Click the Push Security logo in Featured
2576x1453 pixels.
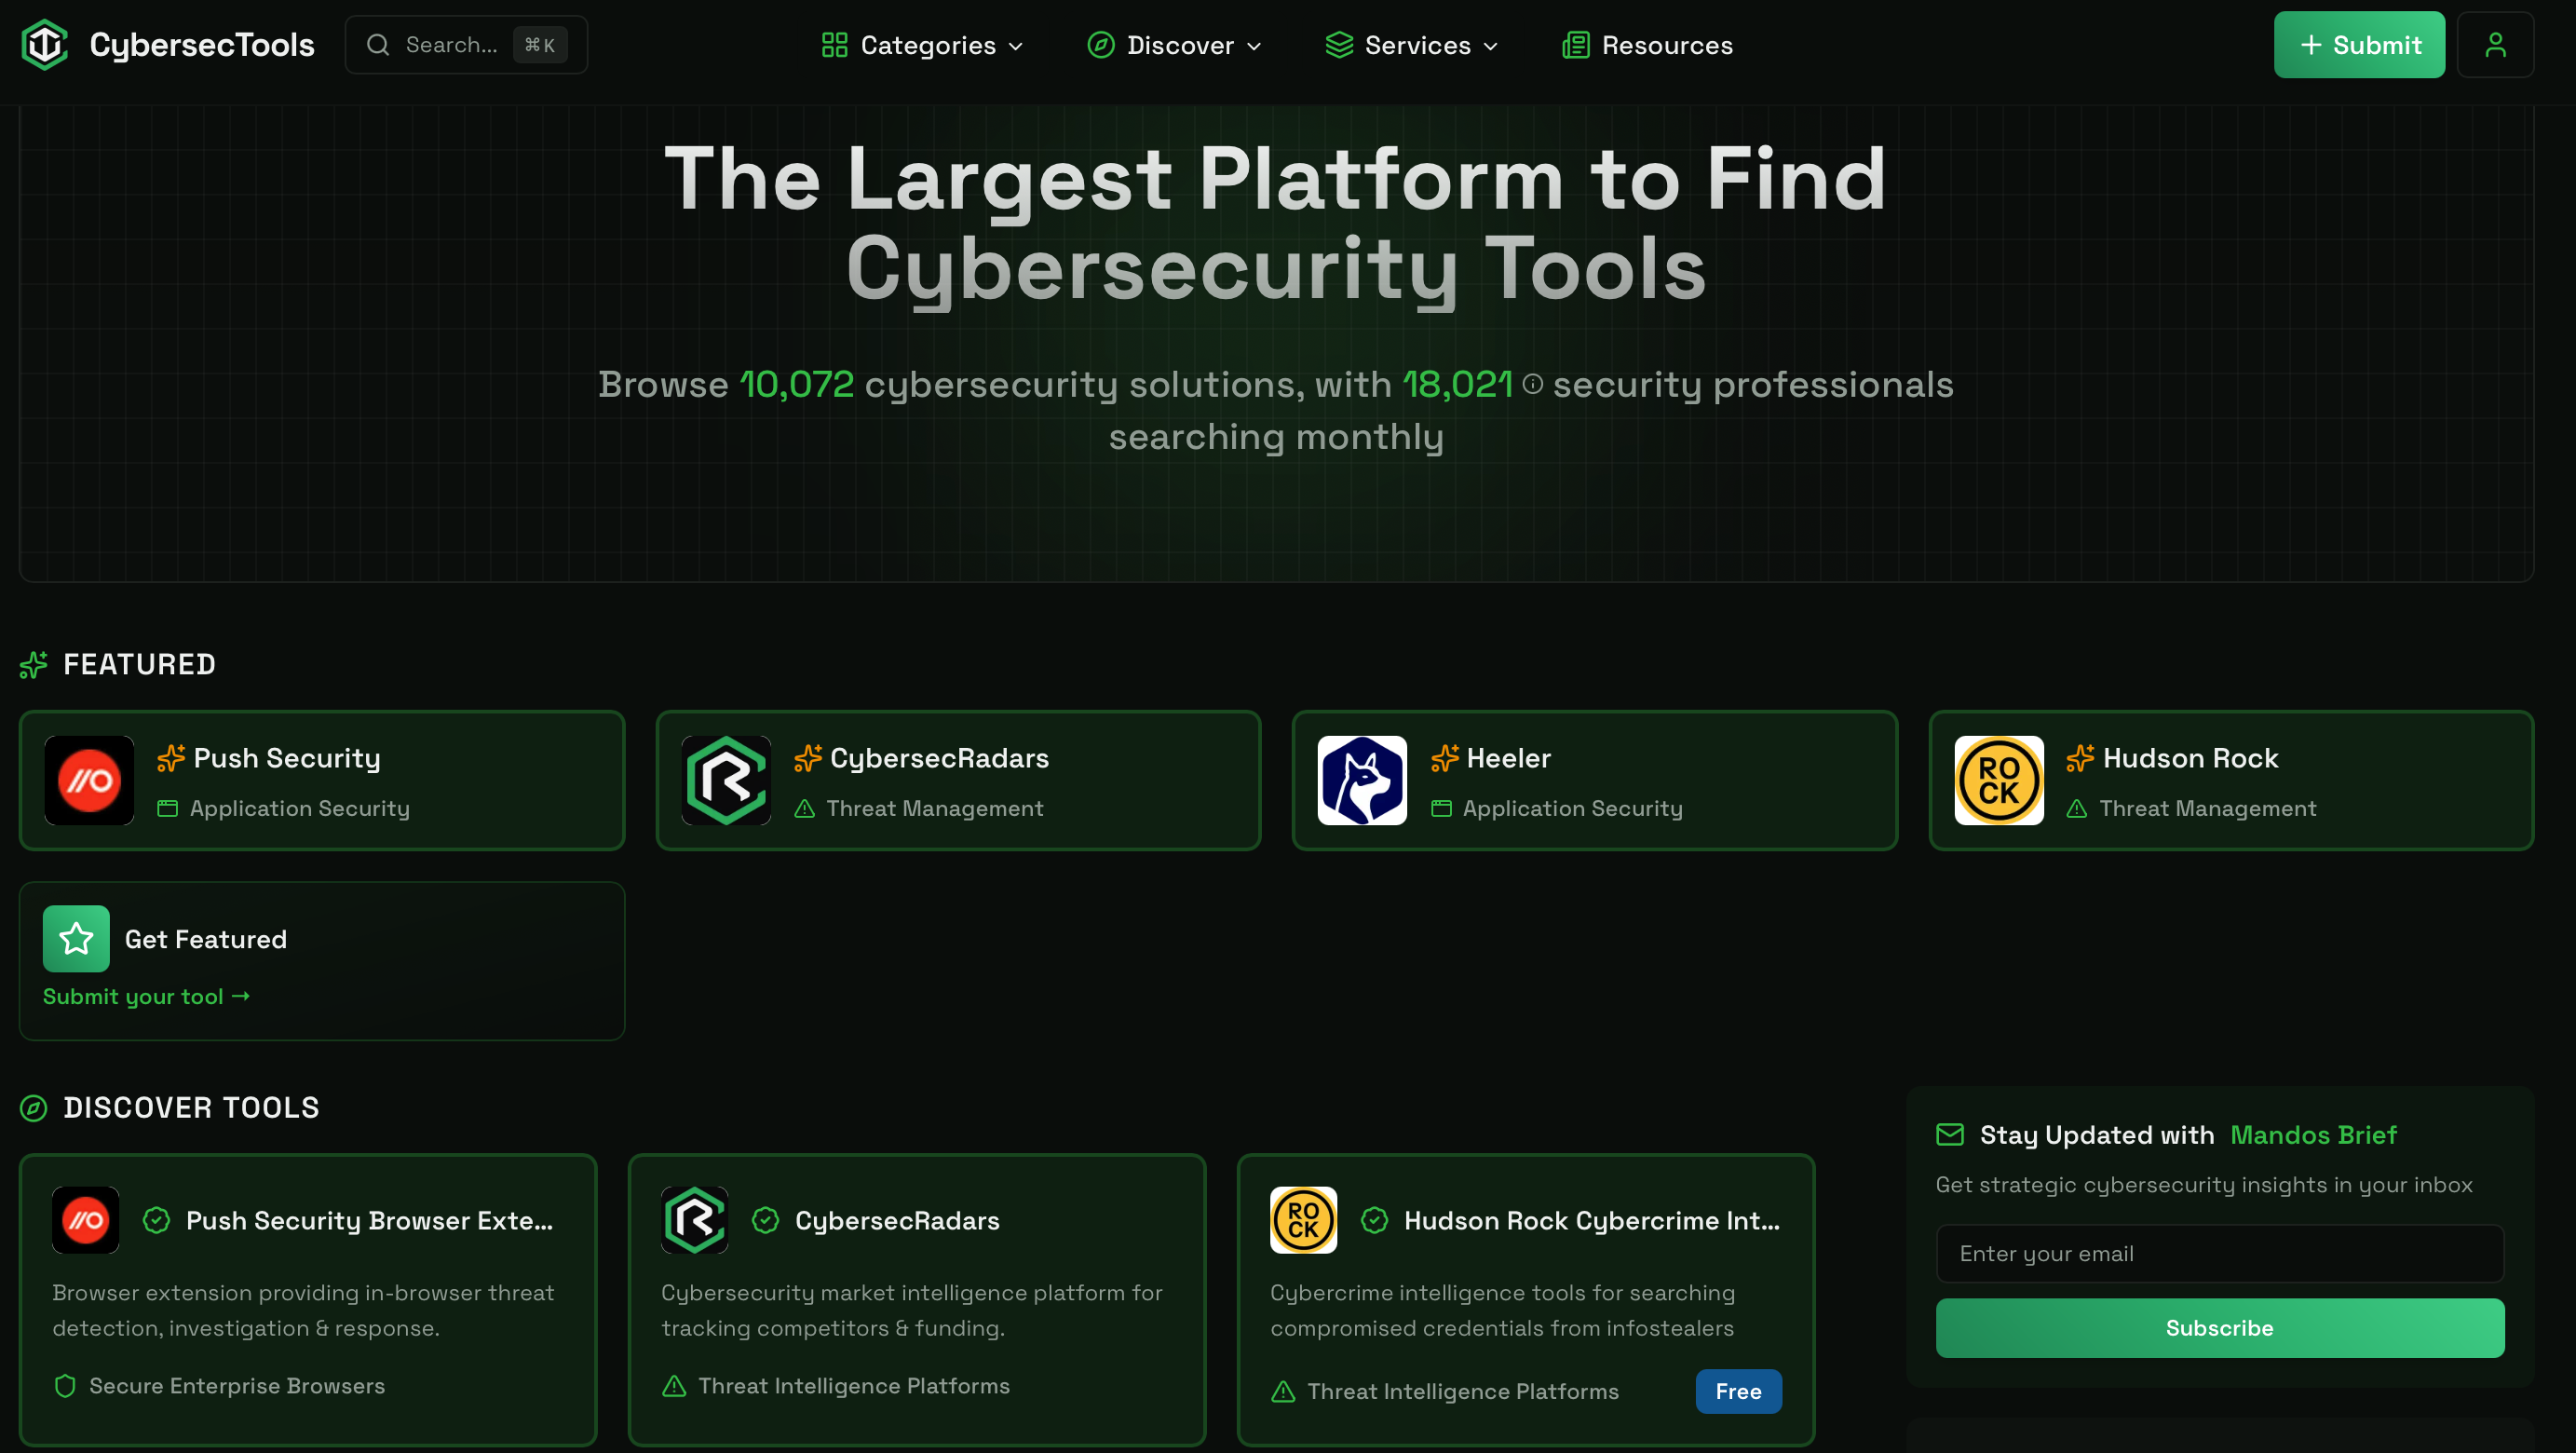pos(89,780)
